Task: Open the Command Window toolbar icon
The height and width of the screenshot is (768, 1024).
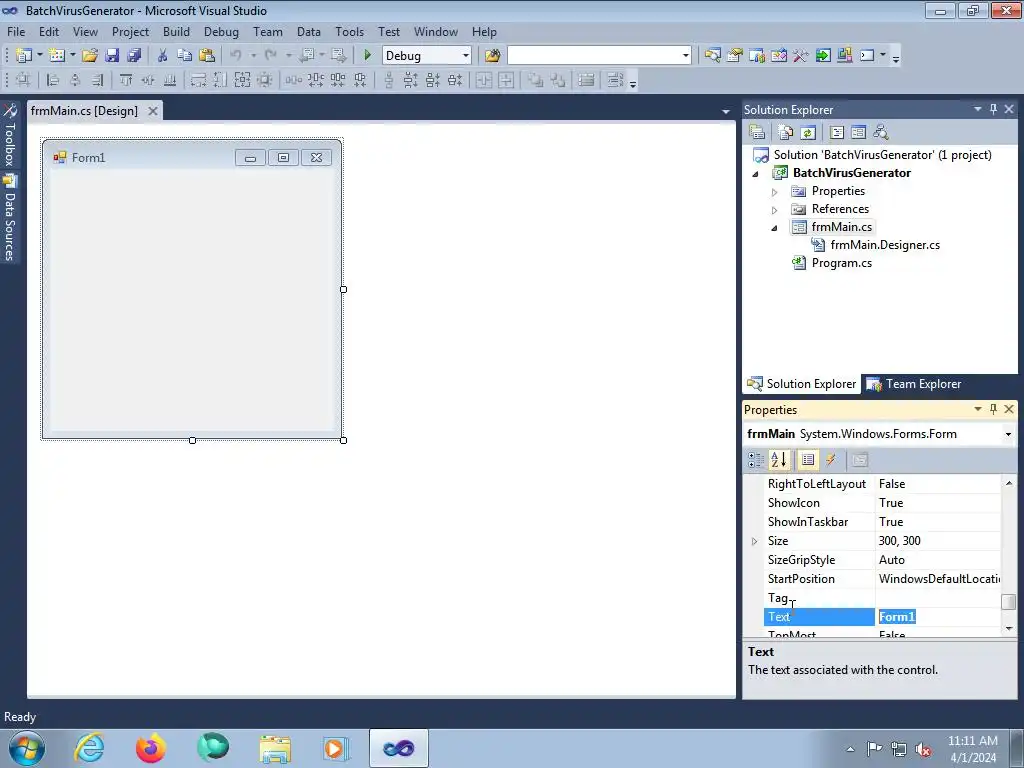Action: click(x=867, y=56)
